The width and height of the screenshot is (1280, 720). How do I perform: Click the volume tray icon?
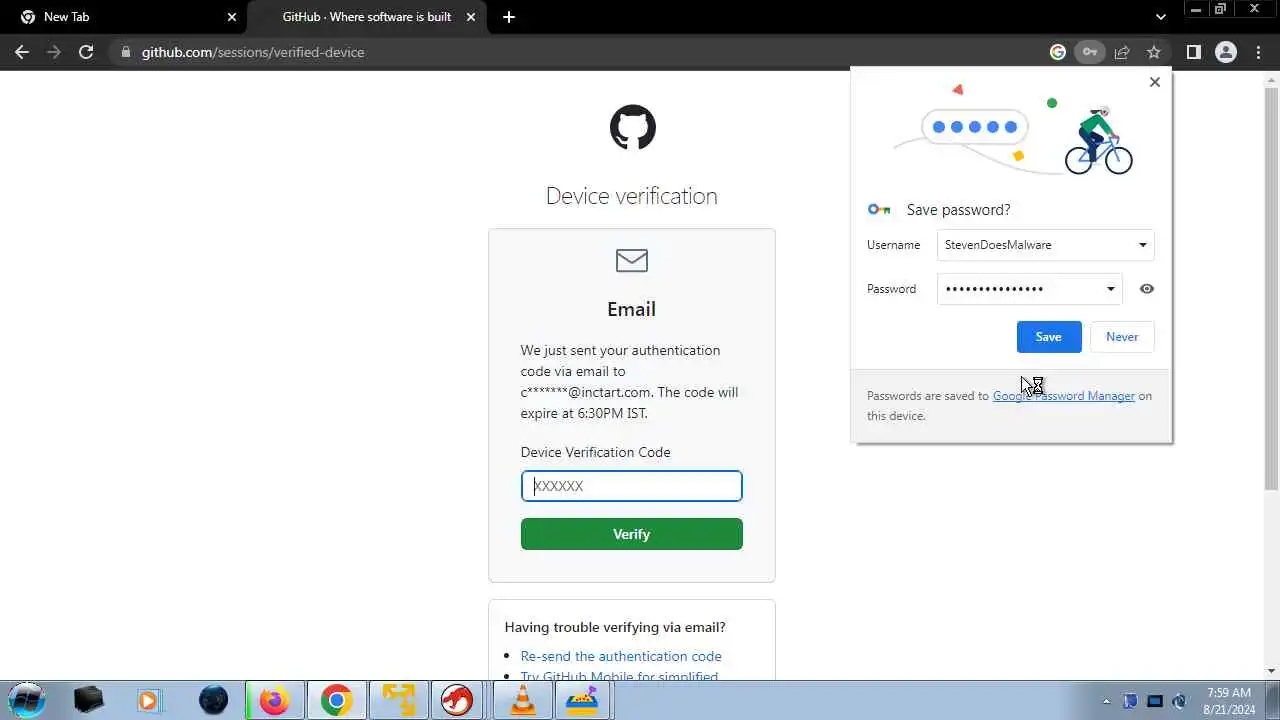point(1180,701)
